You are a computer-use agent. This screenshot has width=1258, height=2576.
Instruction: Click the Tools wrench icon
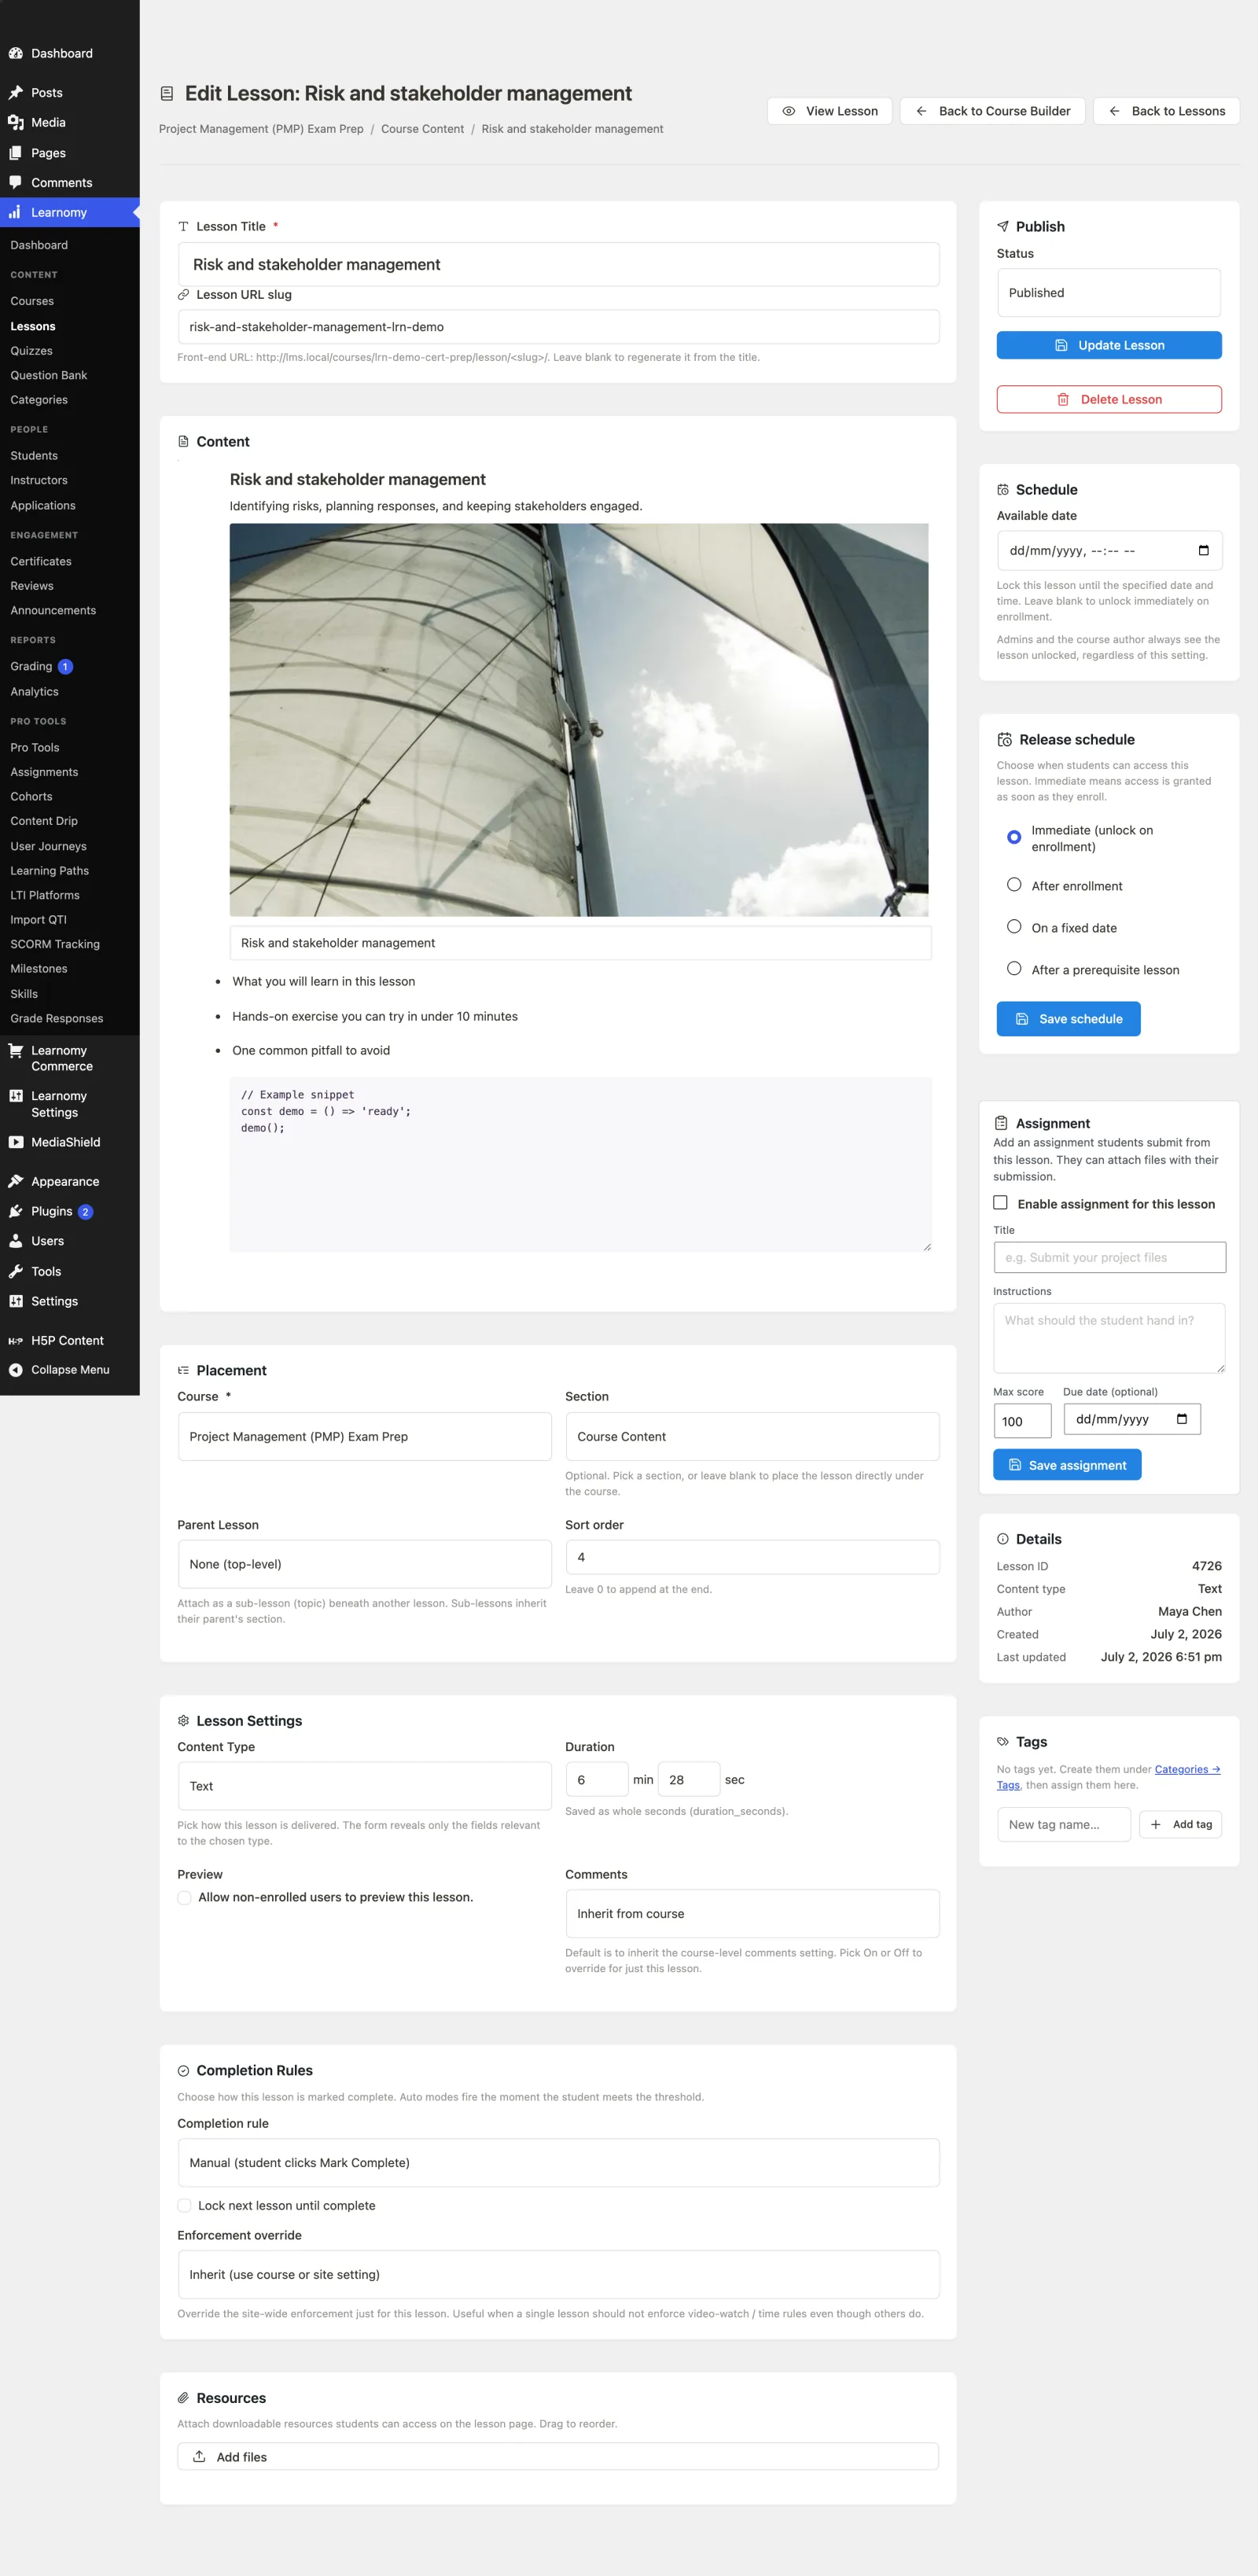16,1271
